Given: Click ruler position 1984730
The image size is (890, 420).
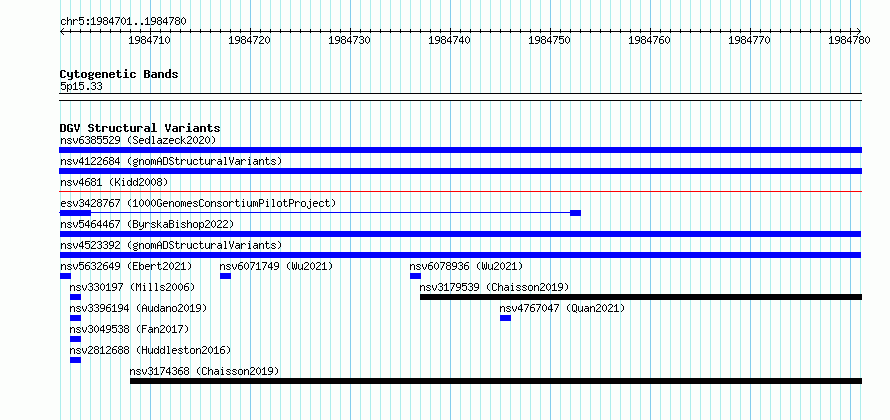Looking at the screenshot, I should point(350,40).
